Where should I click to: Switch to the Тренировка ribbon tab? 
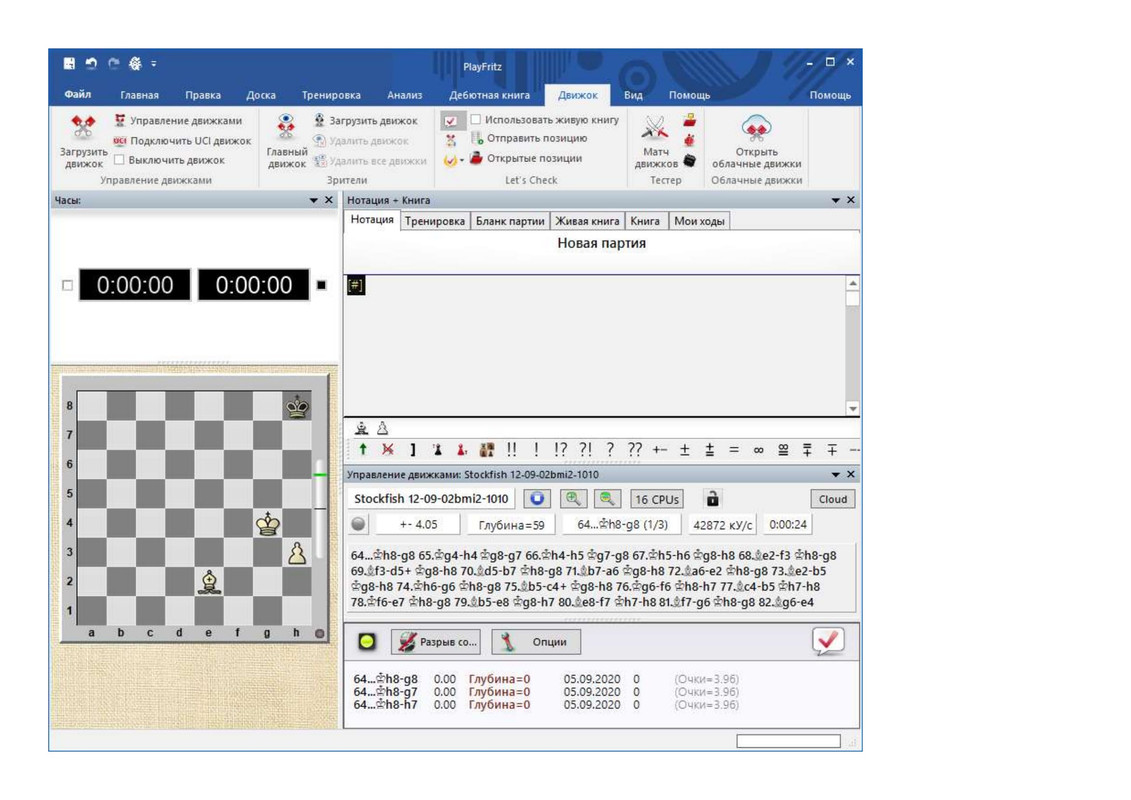pyautogui.click(x=331, y=94)
